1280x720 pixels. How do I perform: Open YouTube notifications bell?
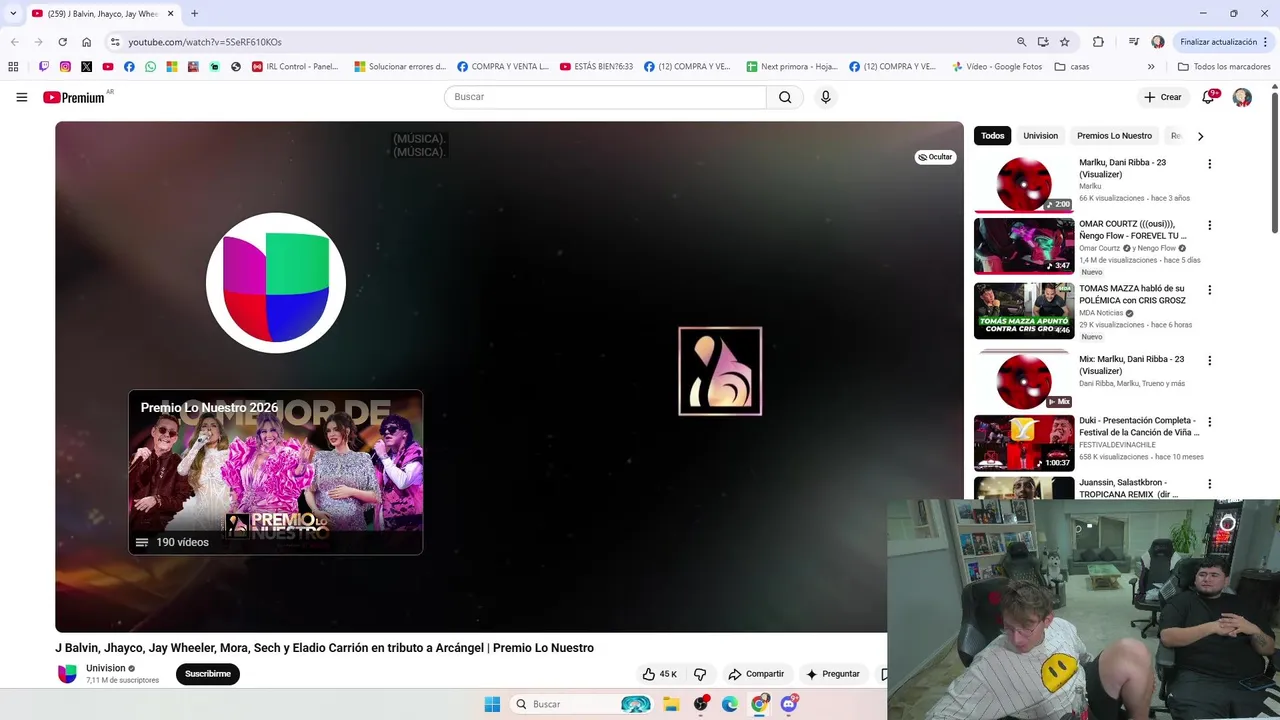[x=1208, y=97]
